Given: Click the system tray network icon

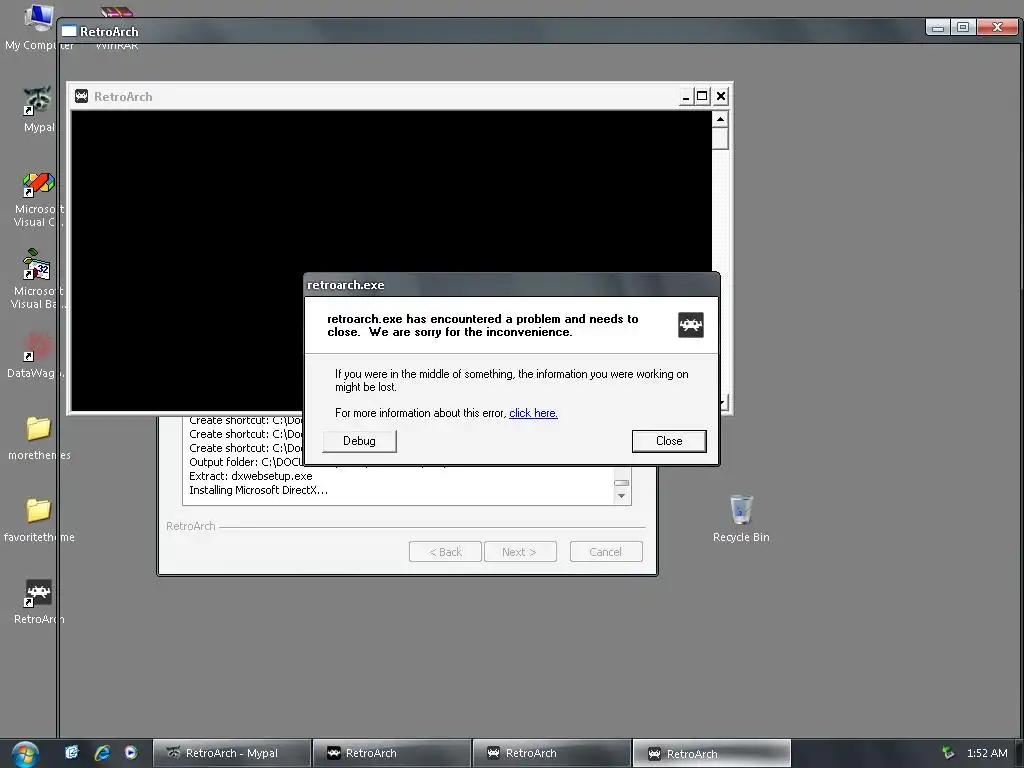Looking at the screenshot, I should click(948, 753).
